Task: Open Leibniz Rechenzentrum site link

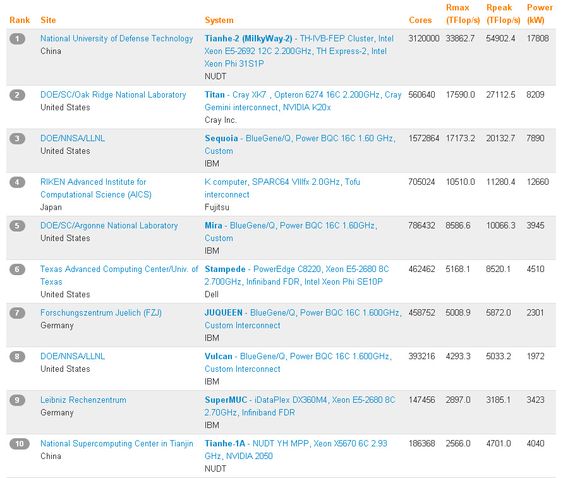Action: pos(83,400)
